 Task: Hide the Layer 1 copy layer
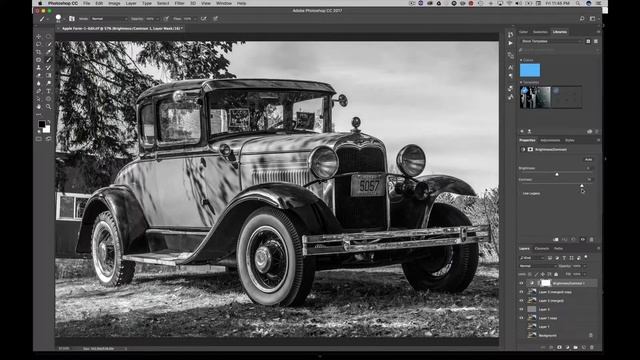pos(521,318)
